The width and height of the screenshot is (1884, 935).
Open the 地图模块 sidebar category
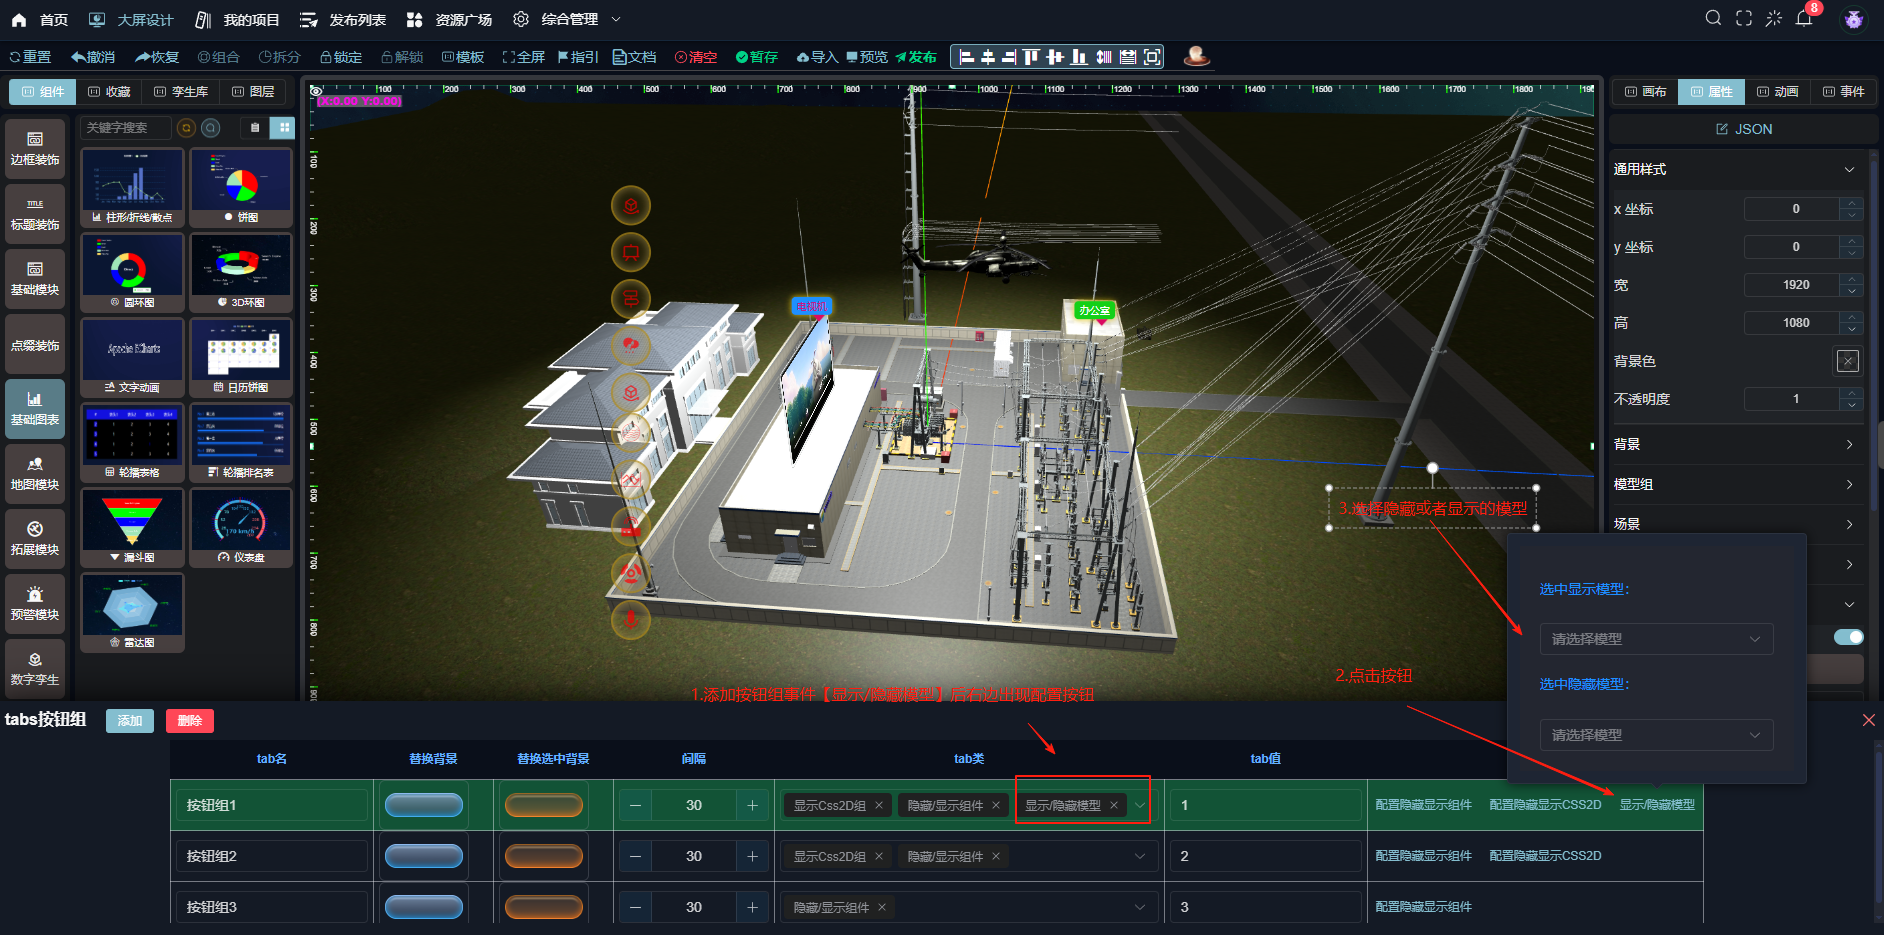[x=35, y=474]
